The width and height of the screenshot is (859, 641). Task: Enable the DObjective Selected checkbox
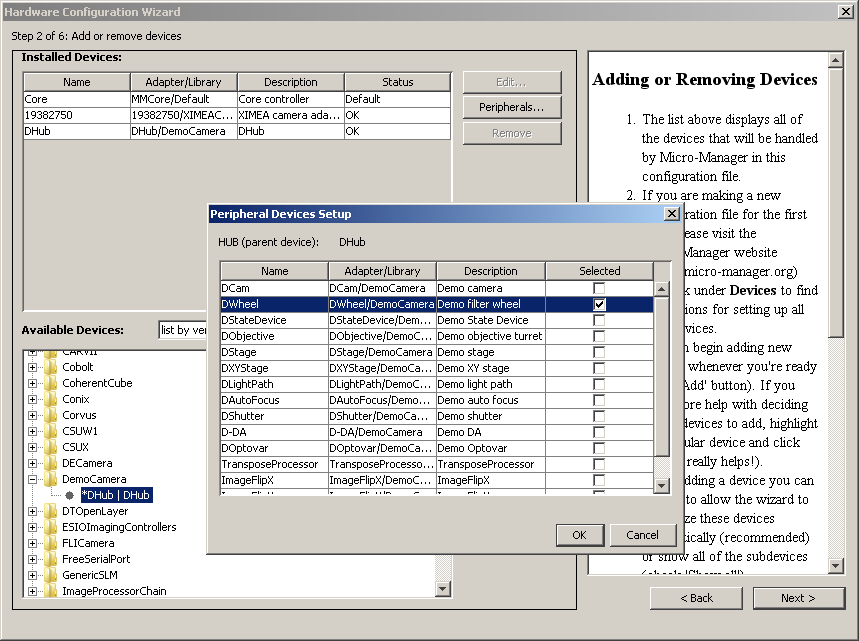tap(599, 336)
